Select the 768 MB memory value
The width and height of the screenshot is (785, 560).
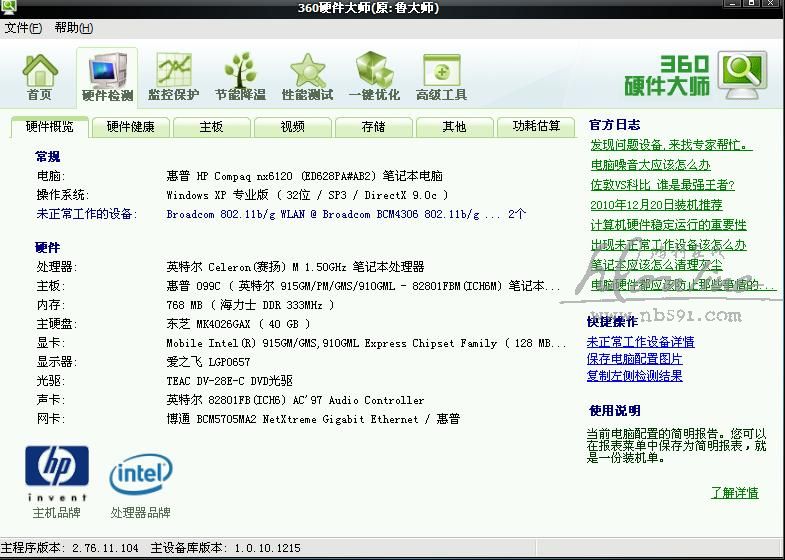250,305
